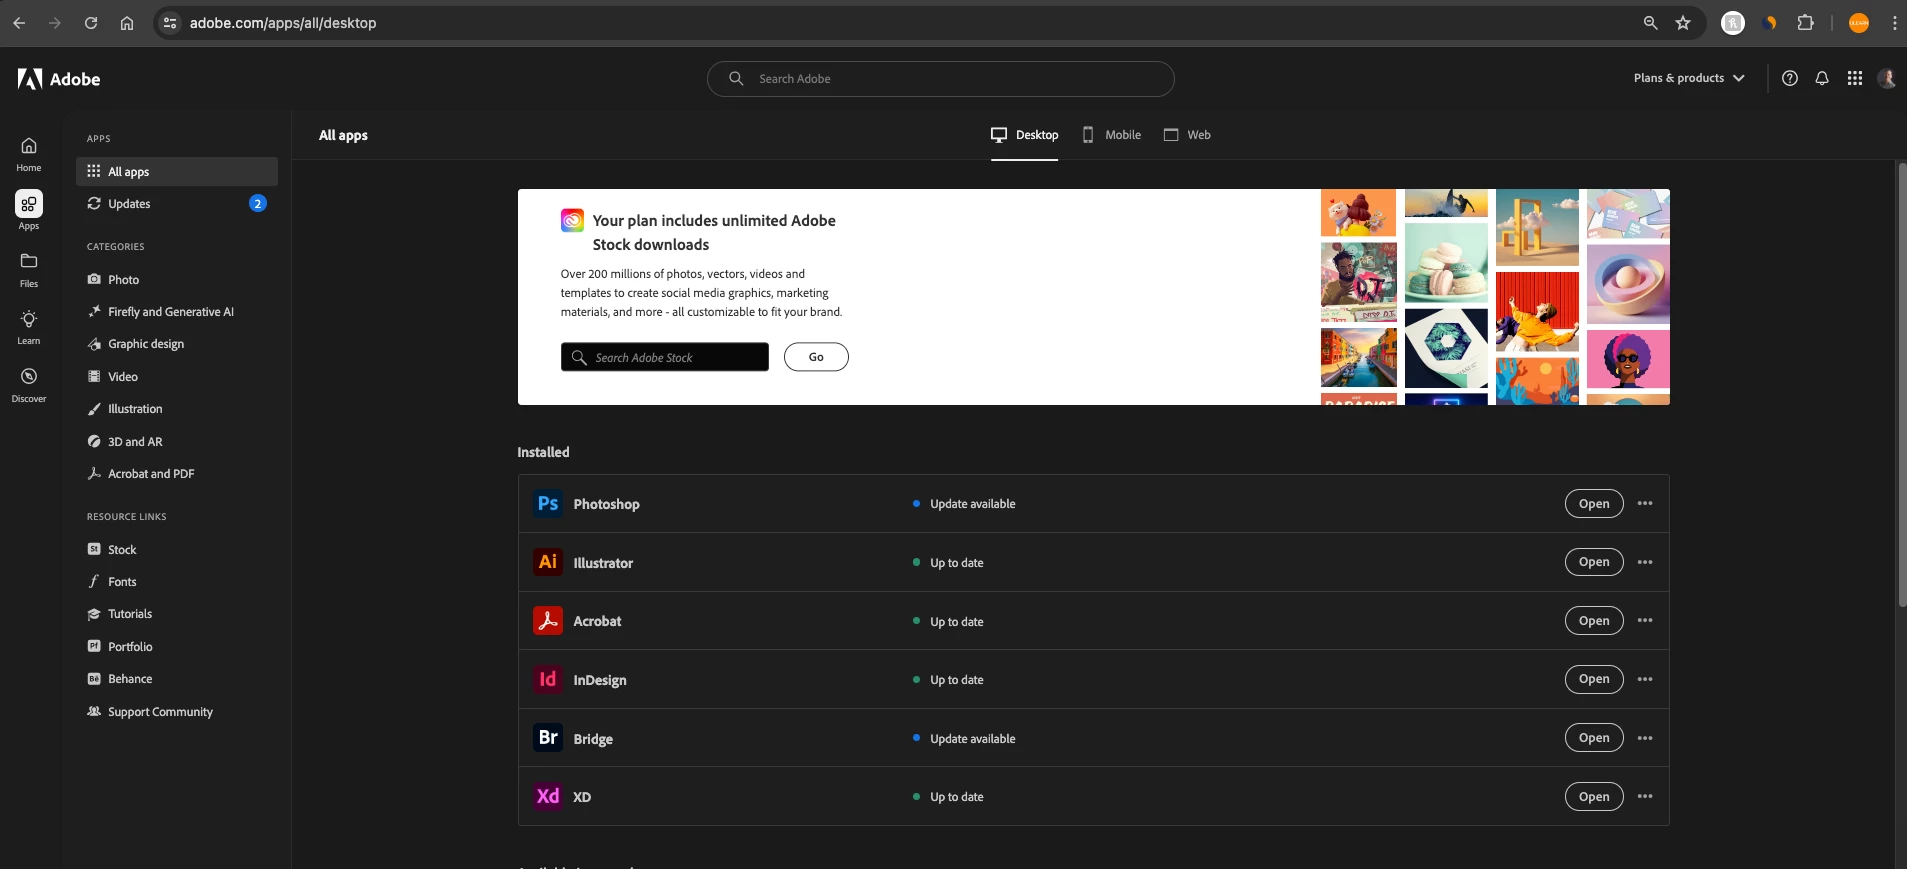Click the Photoshop Ps app icon
This screenshot has width=1907, height=869.
click(x=548, y=503)
